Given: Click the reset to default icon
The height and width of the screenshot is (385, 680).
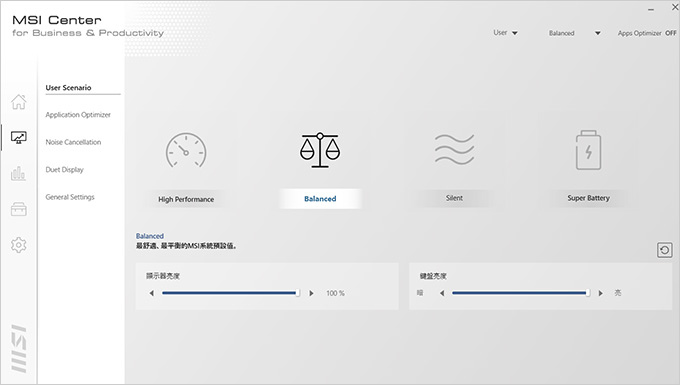Looking at the screenshot, I should pos(664,250).
